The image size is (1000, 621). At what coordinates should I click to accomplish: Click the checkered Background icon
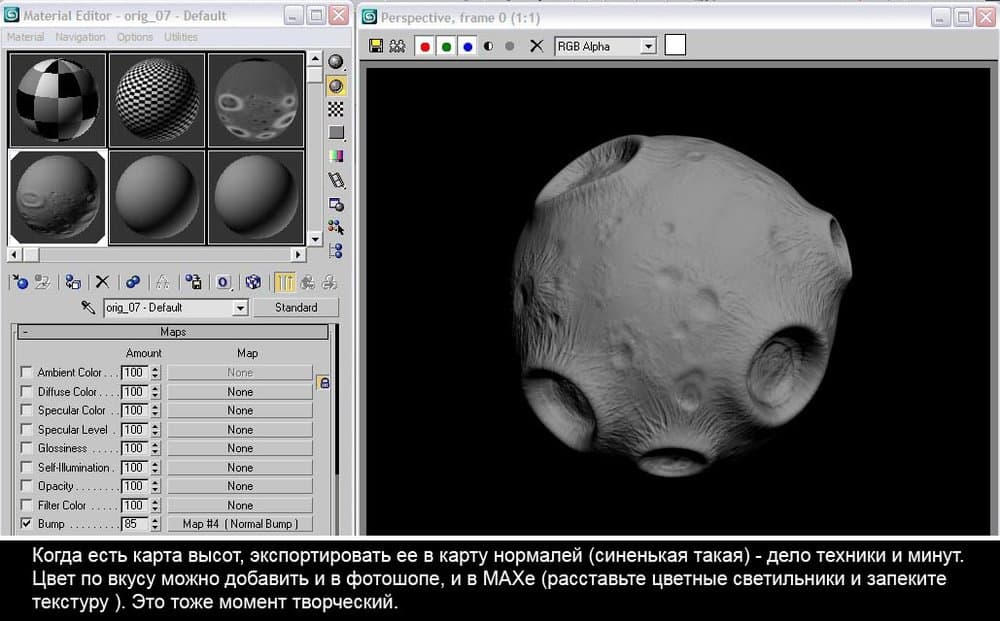337,109
